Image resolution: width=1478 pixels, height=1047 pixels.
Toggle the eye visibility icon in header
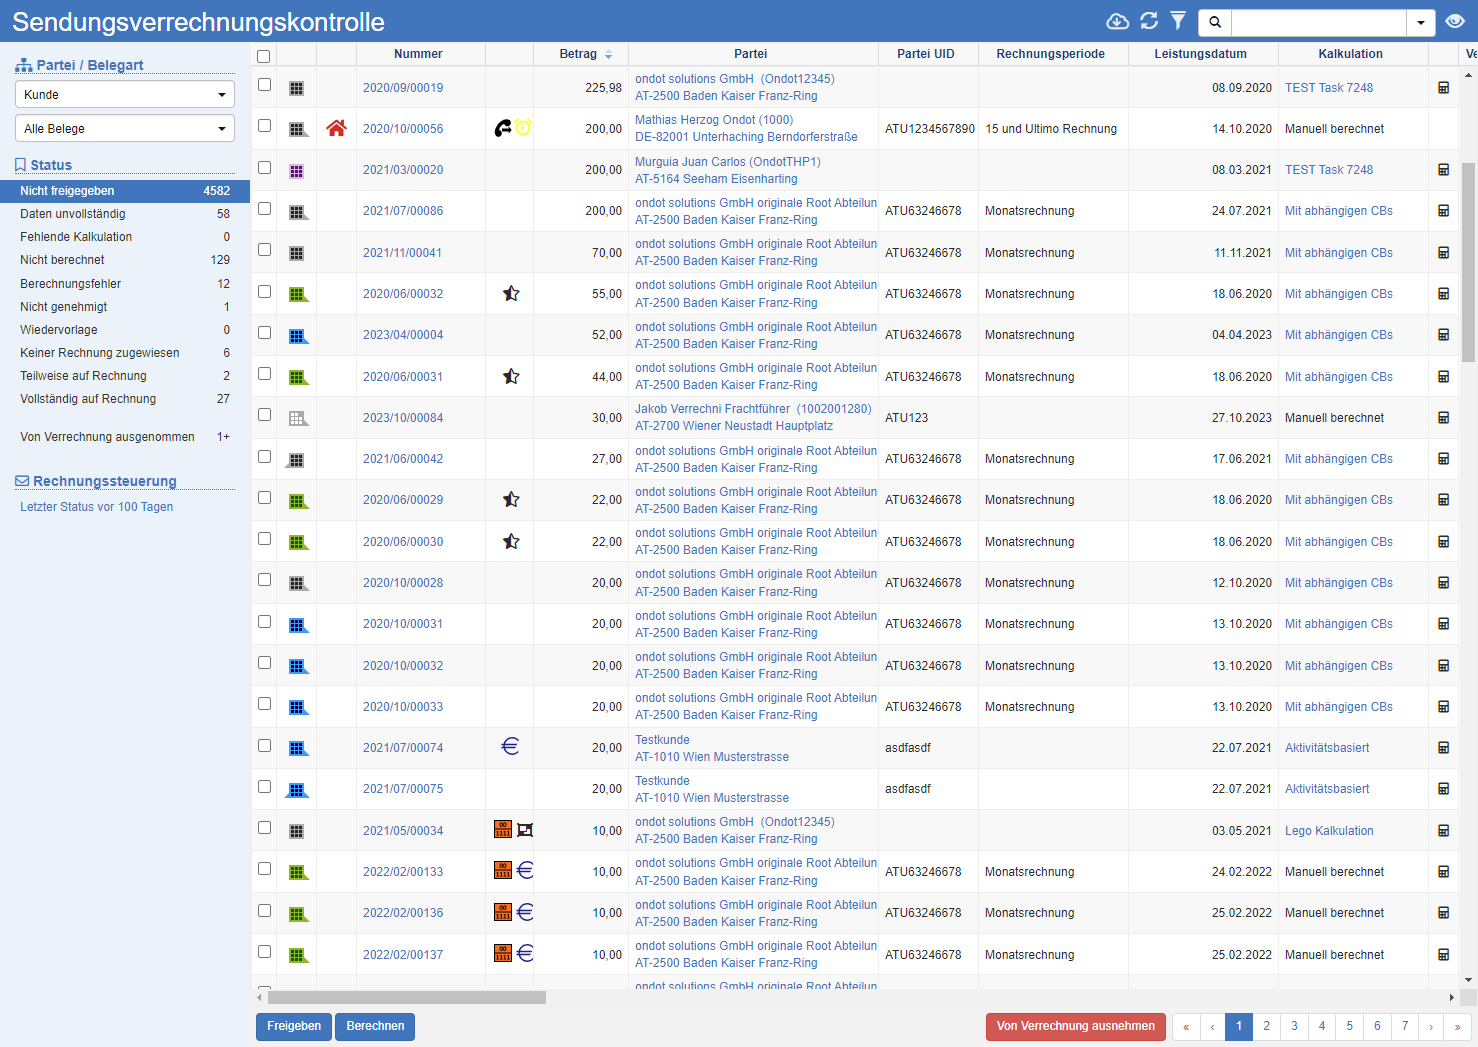(1455, 21)
